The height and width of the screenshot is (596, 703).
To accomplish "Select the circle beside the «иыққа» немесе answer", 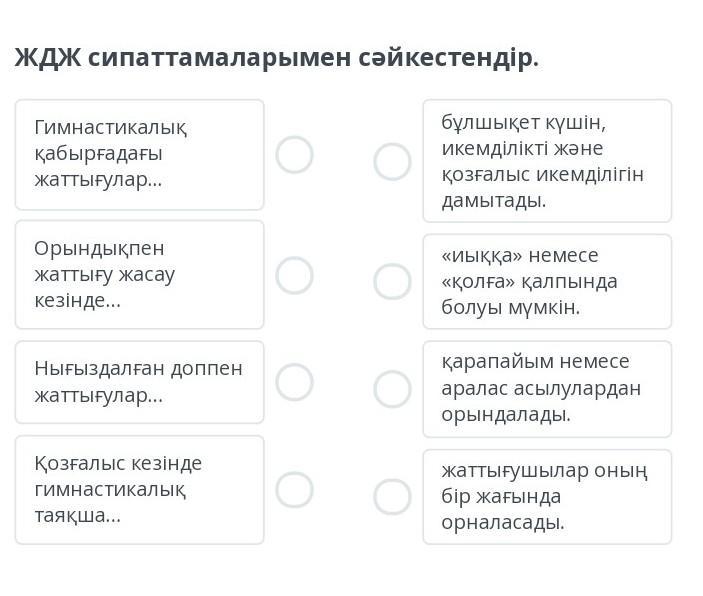I will [x=392, y=282].
